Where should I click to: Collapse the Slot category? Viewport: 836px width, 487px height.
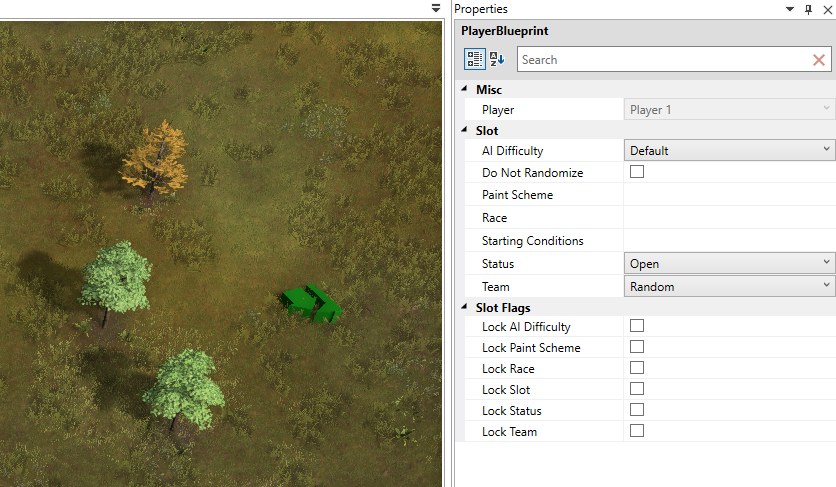click(x=464, y=130)
